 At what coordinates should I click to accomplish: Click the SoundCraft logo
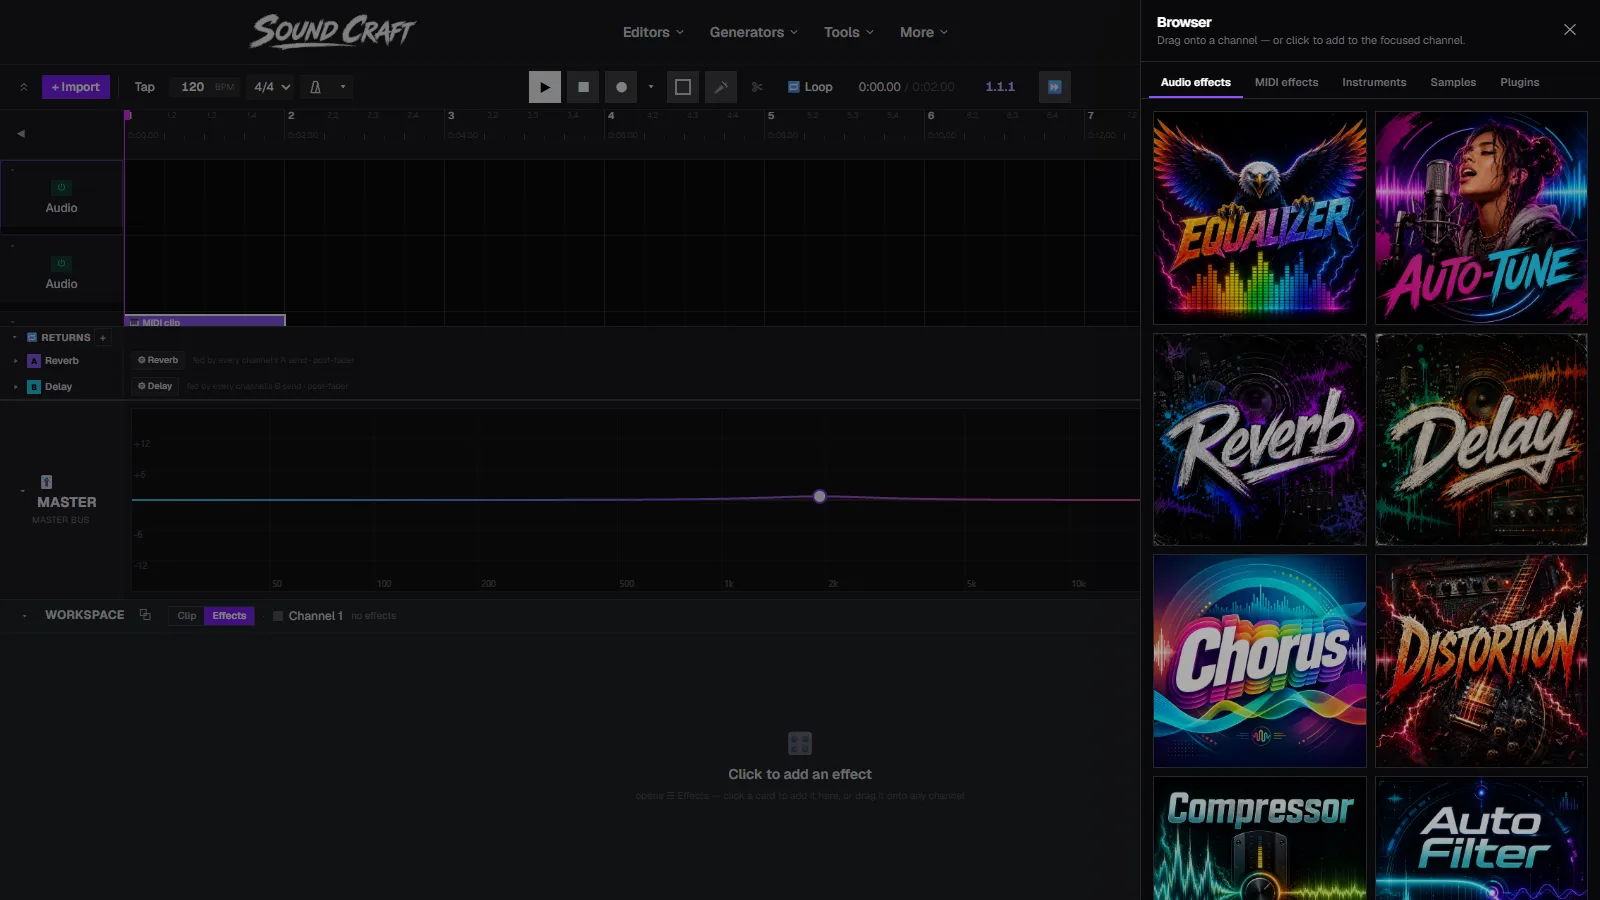332,31
